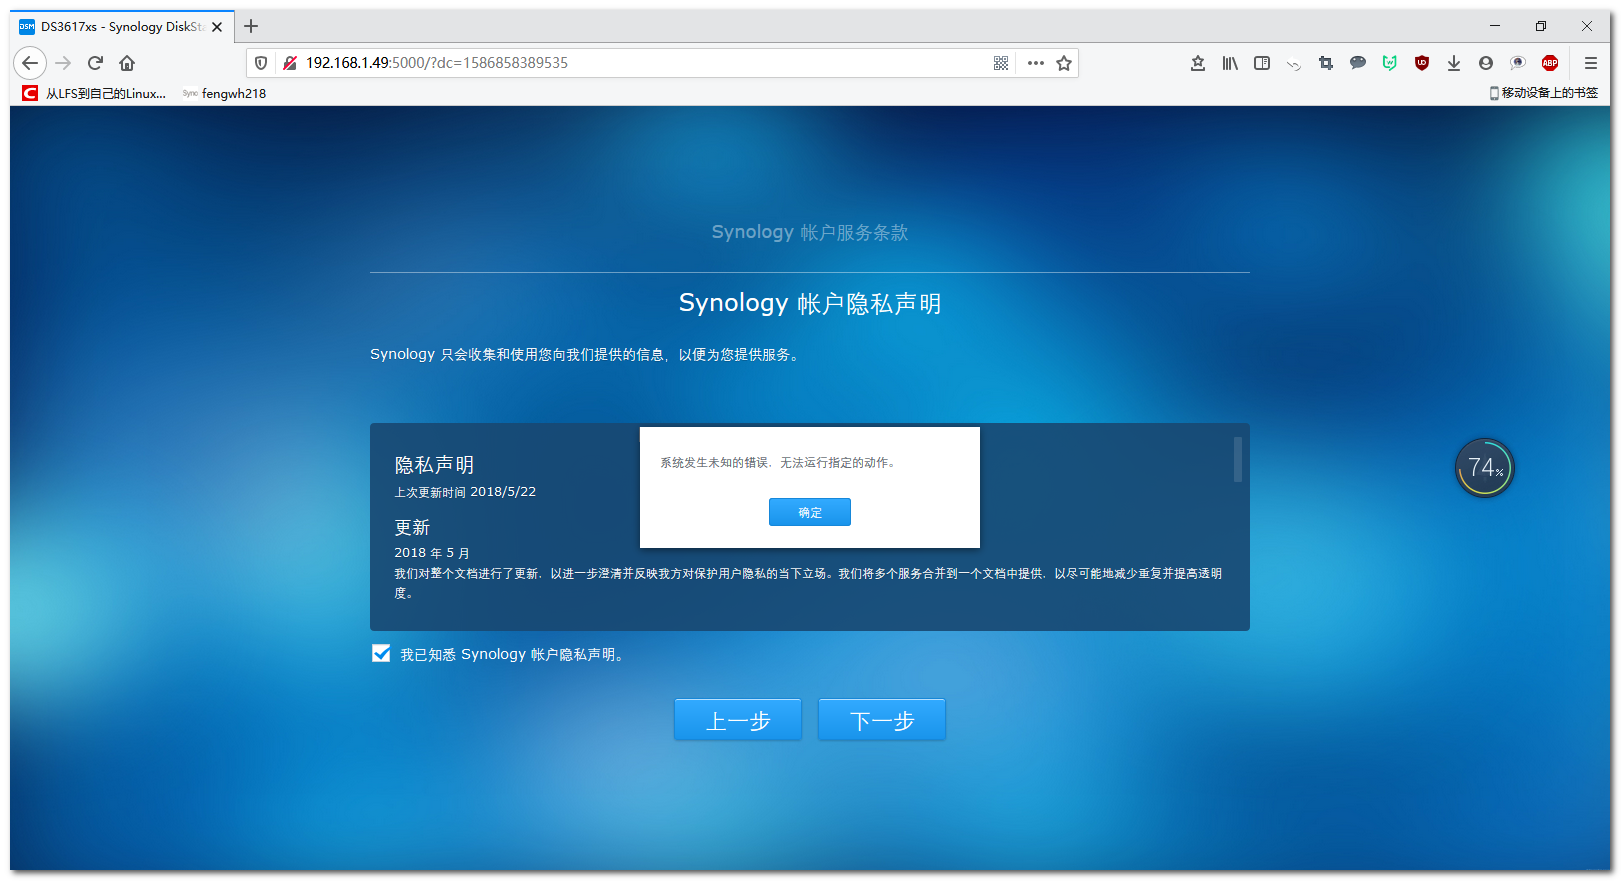
Task: Continue with the 下一步 button
Action: click(x=882, y=720)
